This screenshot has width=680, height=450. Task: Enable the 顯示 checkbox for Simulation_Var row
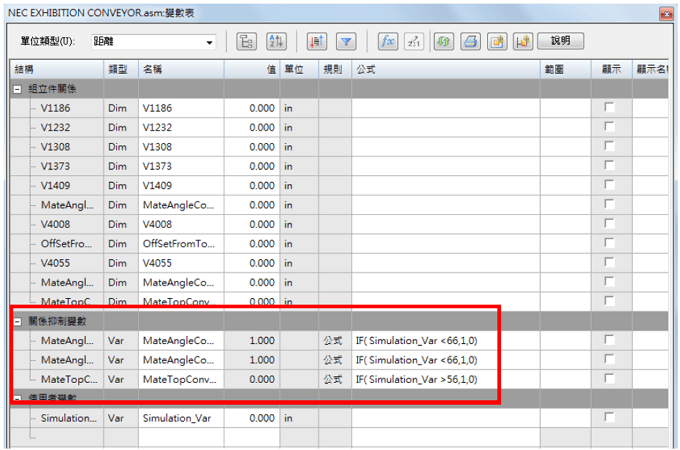(609, 417)
